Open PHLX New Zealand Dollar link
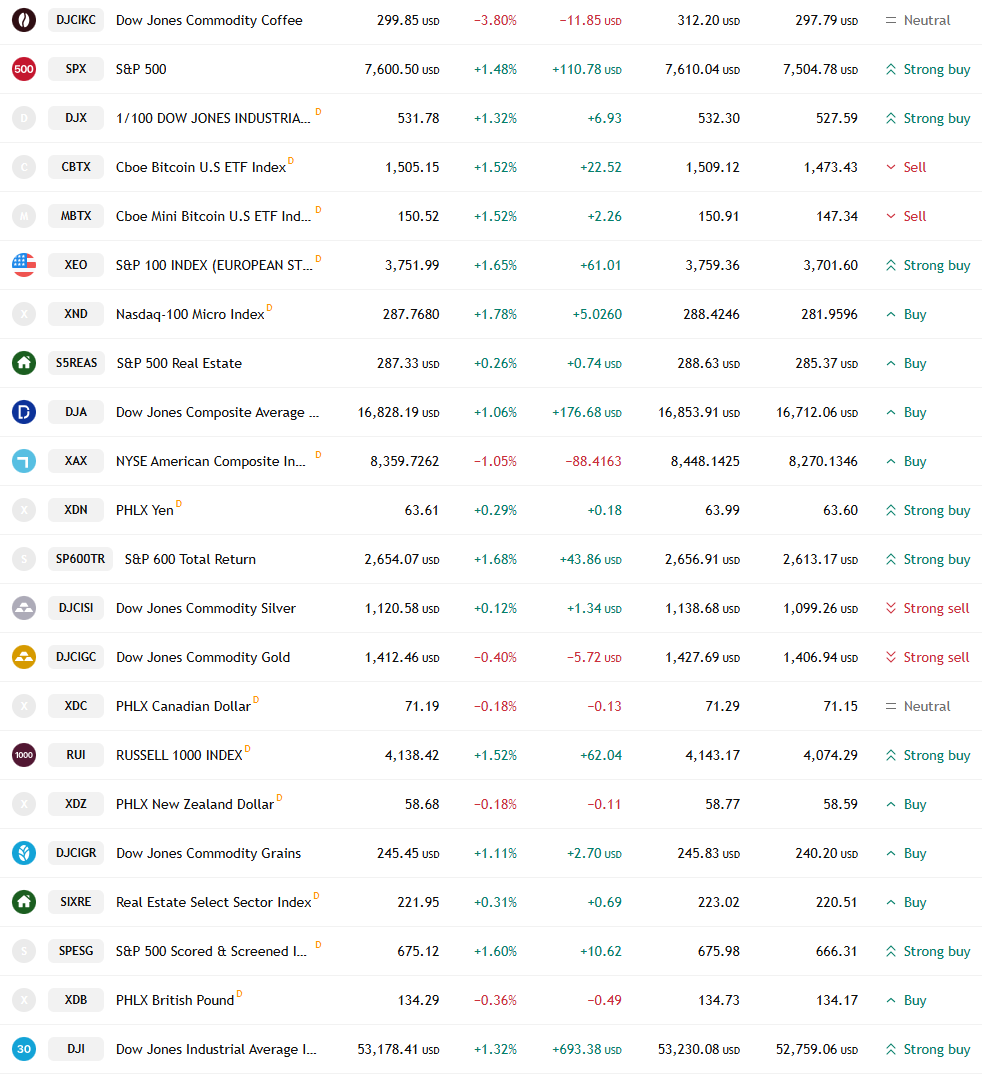This screenshot has height=1075, width=982. 195,804
